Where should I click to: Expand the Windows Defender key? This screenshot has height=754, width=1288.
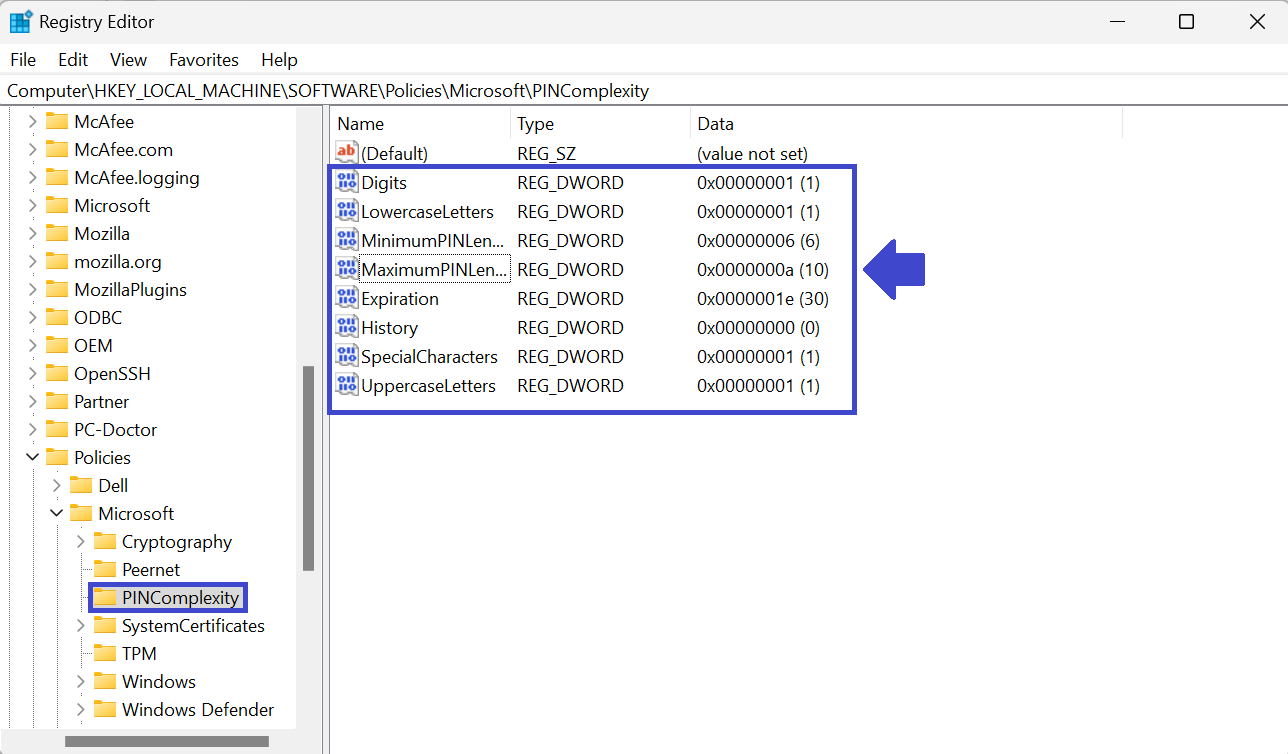81,710
